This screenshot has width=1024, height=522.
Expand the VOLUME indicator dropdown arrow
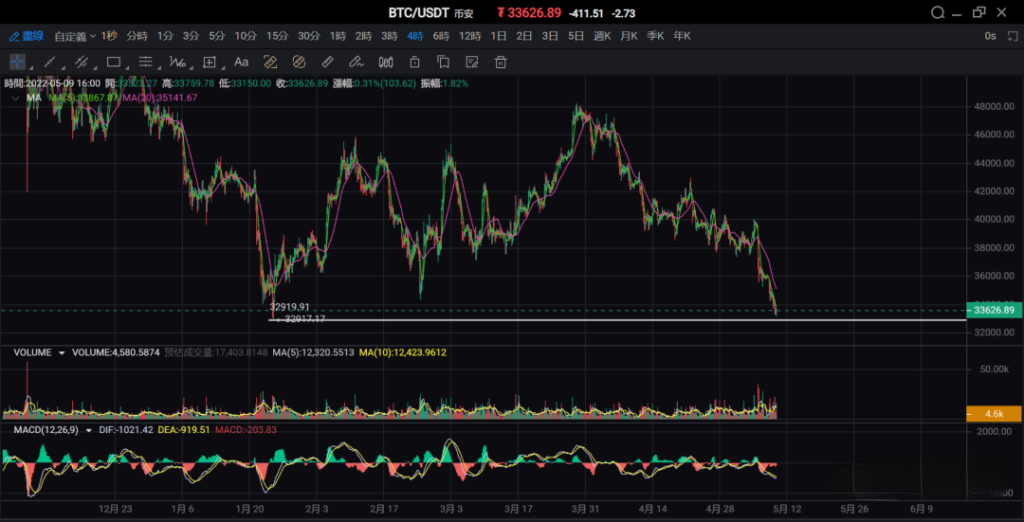61,353
